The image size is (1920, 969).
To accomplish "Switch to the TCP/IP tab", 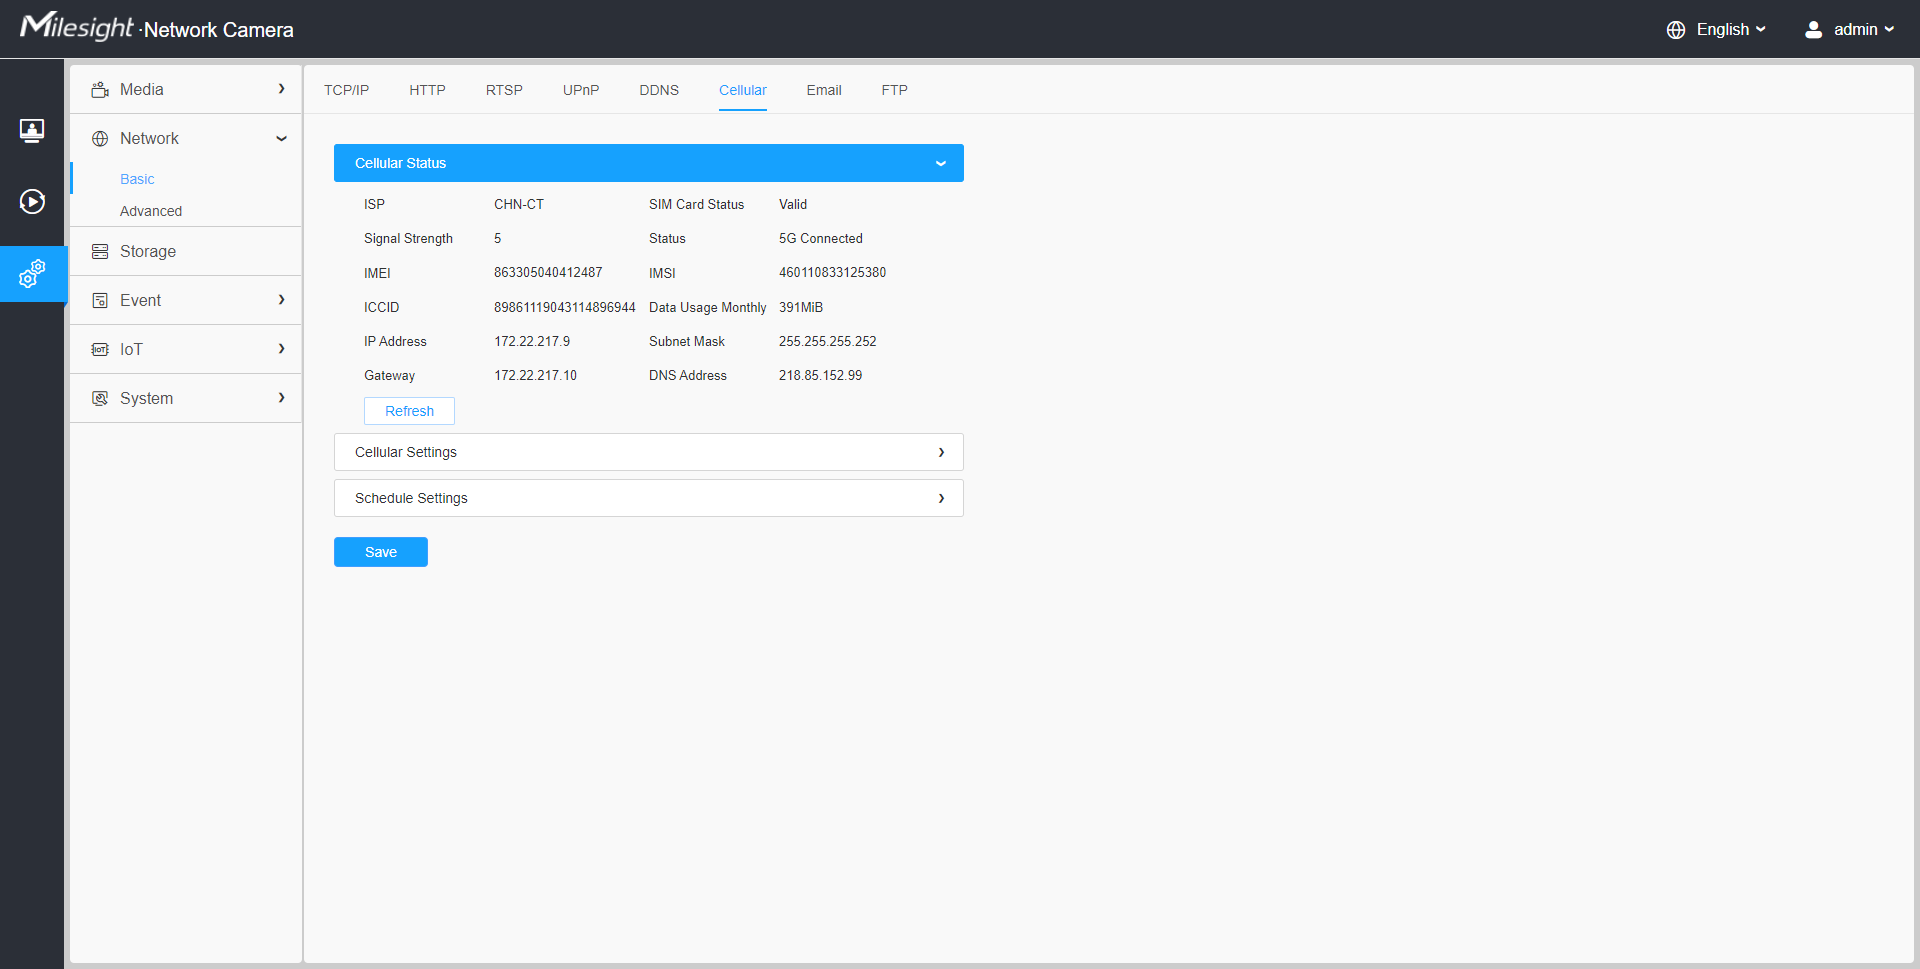I will click(346, 90).
